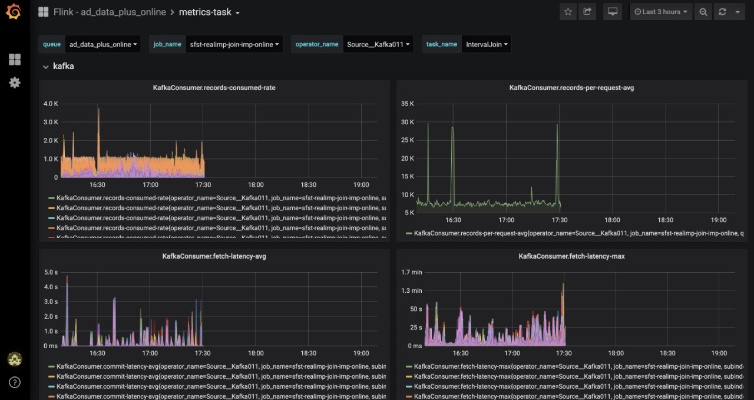
Task: Click the Grafana logo in top-left corner
Action: click(x=14, y=13)
